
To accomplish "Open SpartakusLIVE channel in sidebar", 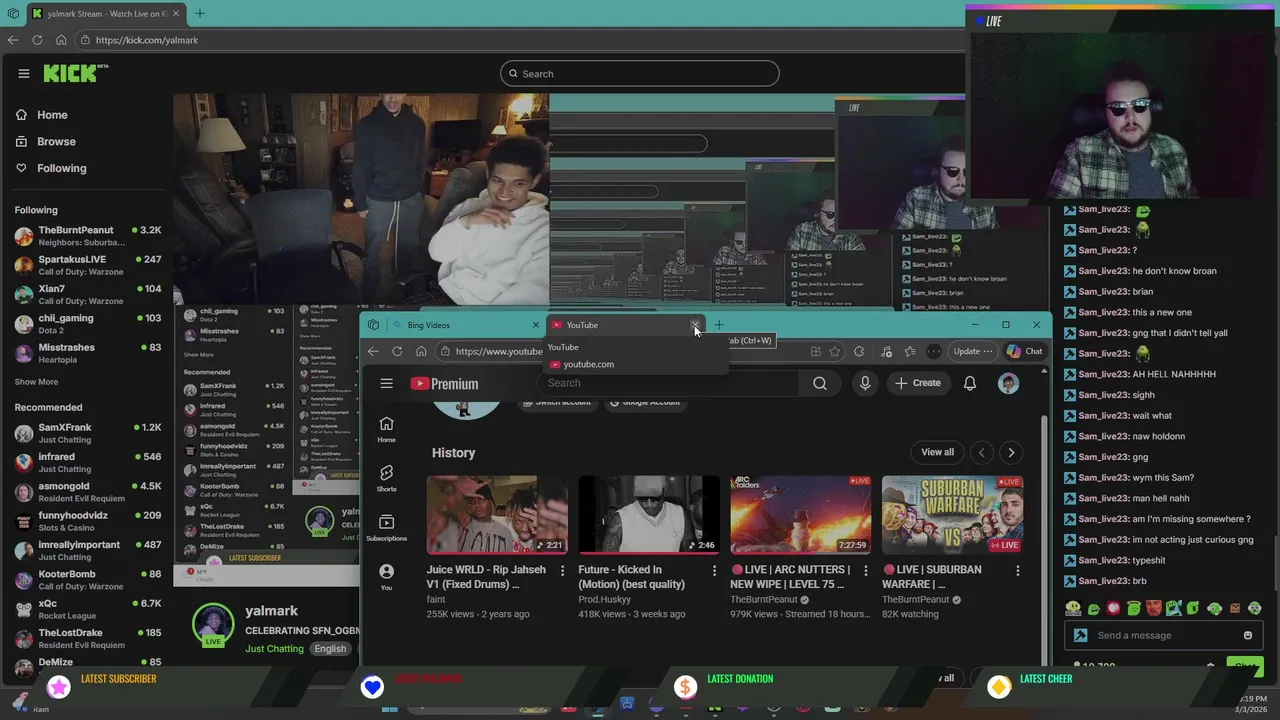I will tap(88, 265).
